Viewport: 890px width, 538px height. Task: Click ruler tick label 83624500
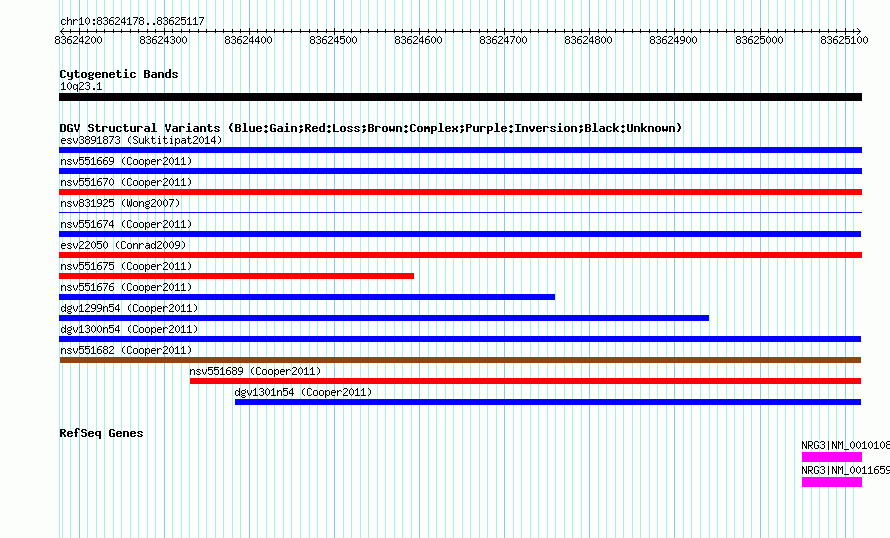coord(334,40)
